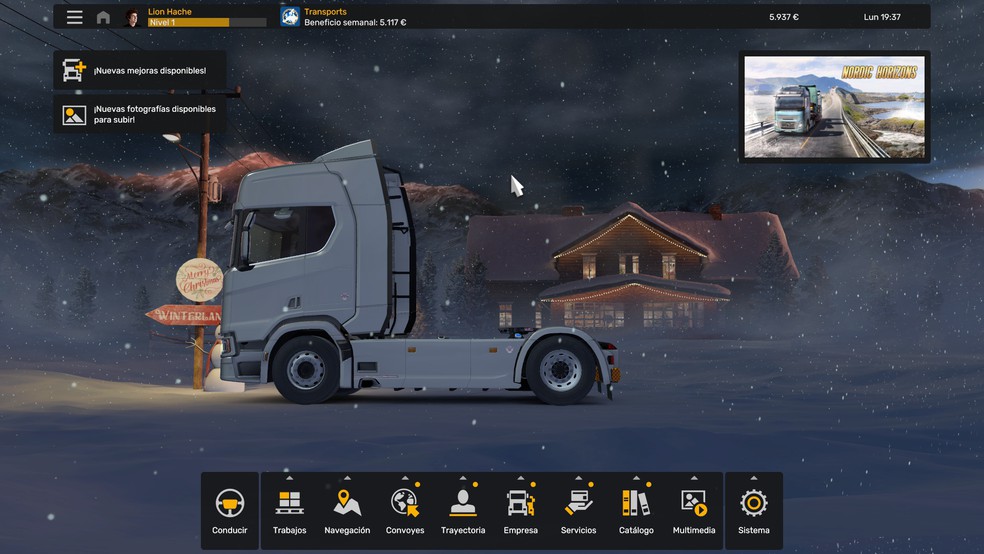Open the hamburger main menu

pyautogui.click(x=75, y=17)
